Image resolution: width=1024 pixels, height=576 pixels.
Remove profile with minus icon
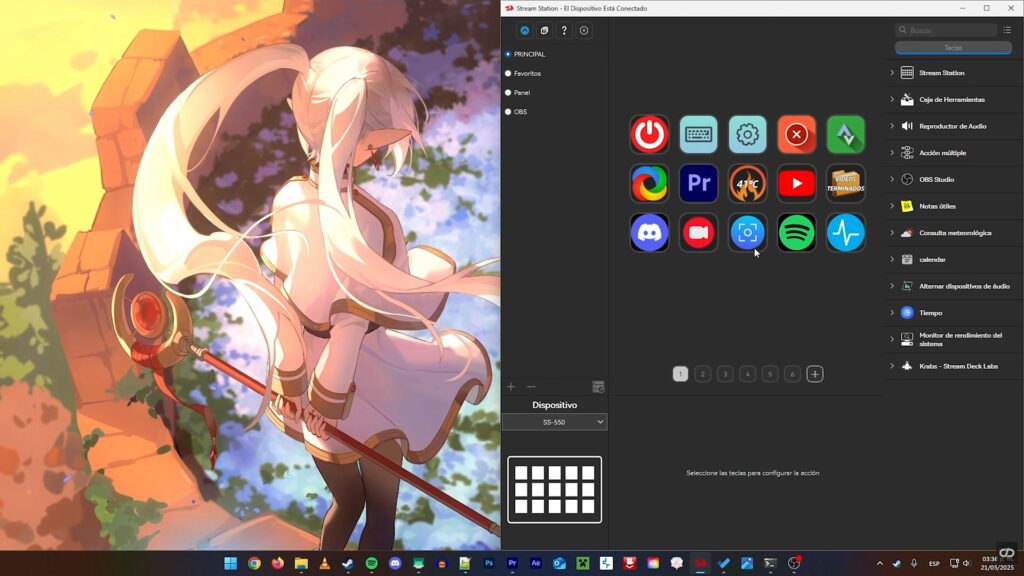coord(531,387)
